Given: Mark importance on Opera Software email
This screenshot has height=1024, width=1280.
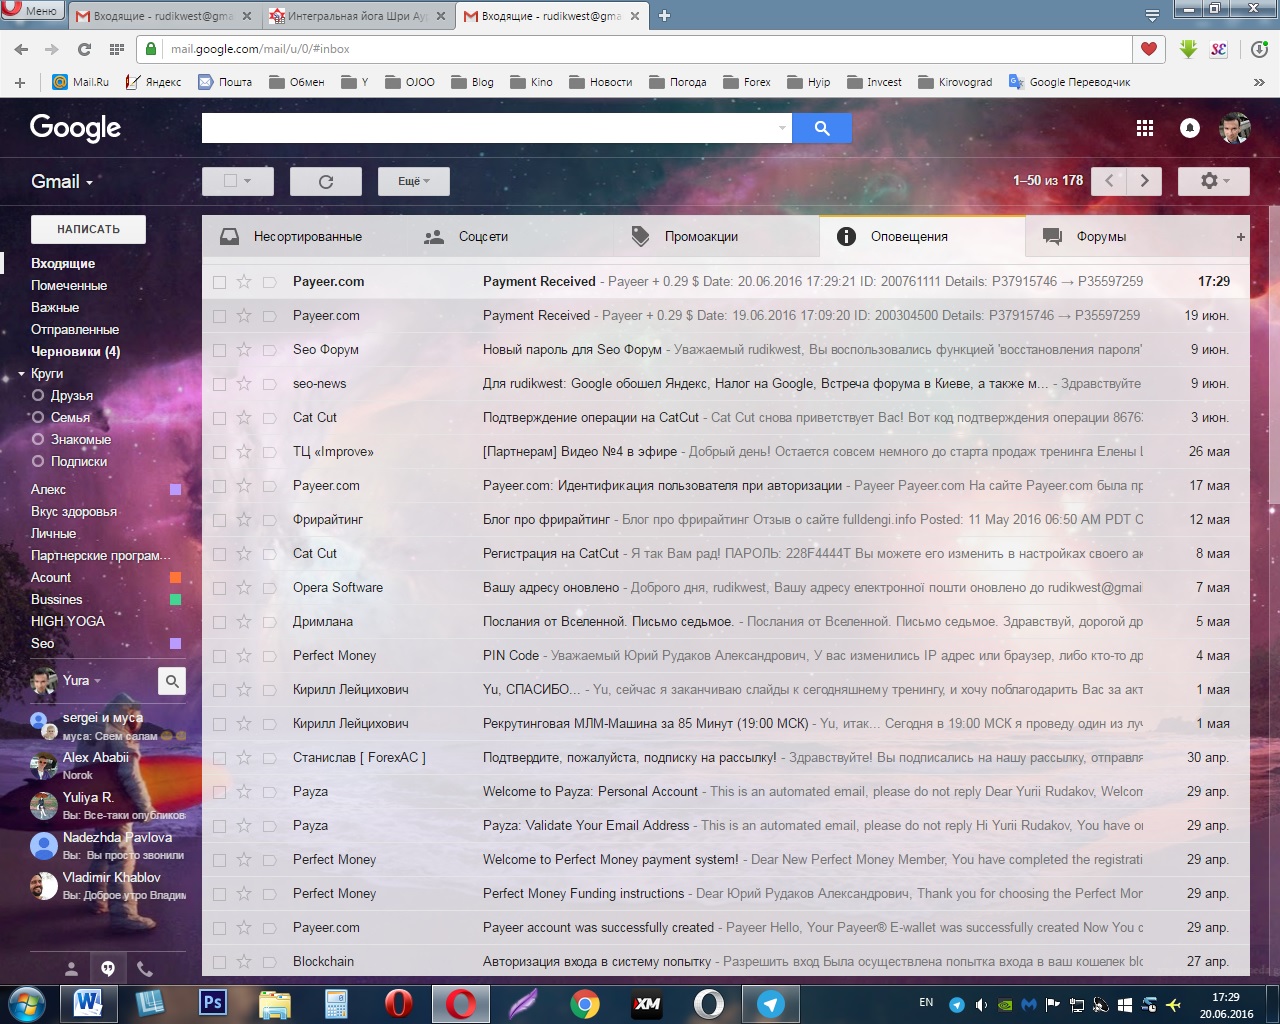Looking at the screenshot, I should [x=269, y=587].
